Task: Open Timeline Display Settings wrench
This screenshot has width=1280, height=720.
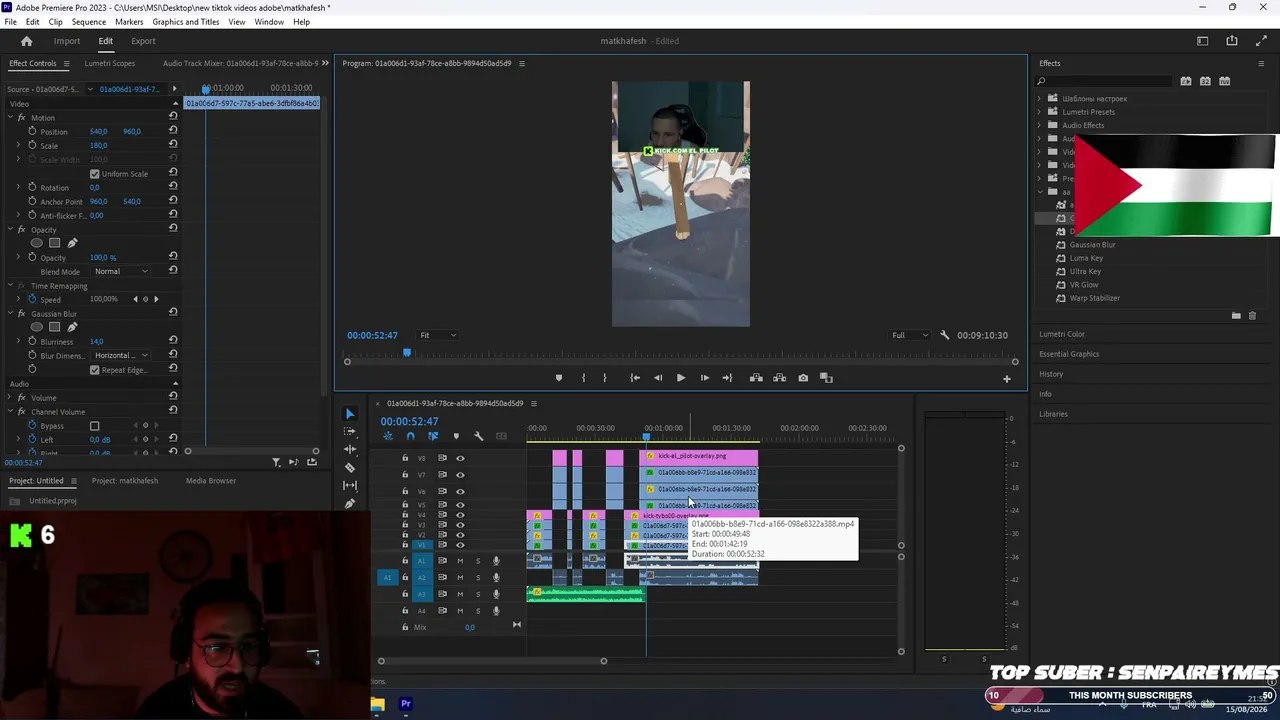Action: click(x=479, y=436)
